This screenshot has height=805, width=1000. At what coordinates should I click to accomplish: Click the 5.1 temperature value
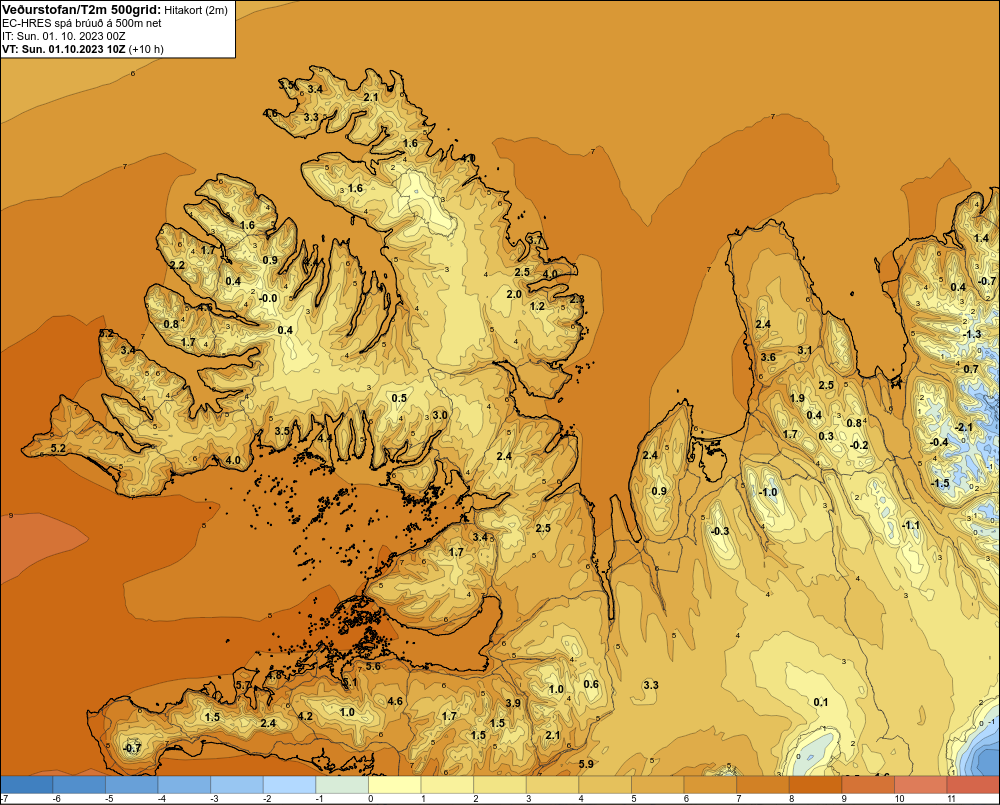coord(350,683)
